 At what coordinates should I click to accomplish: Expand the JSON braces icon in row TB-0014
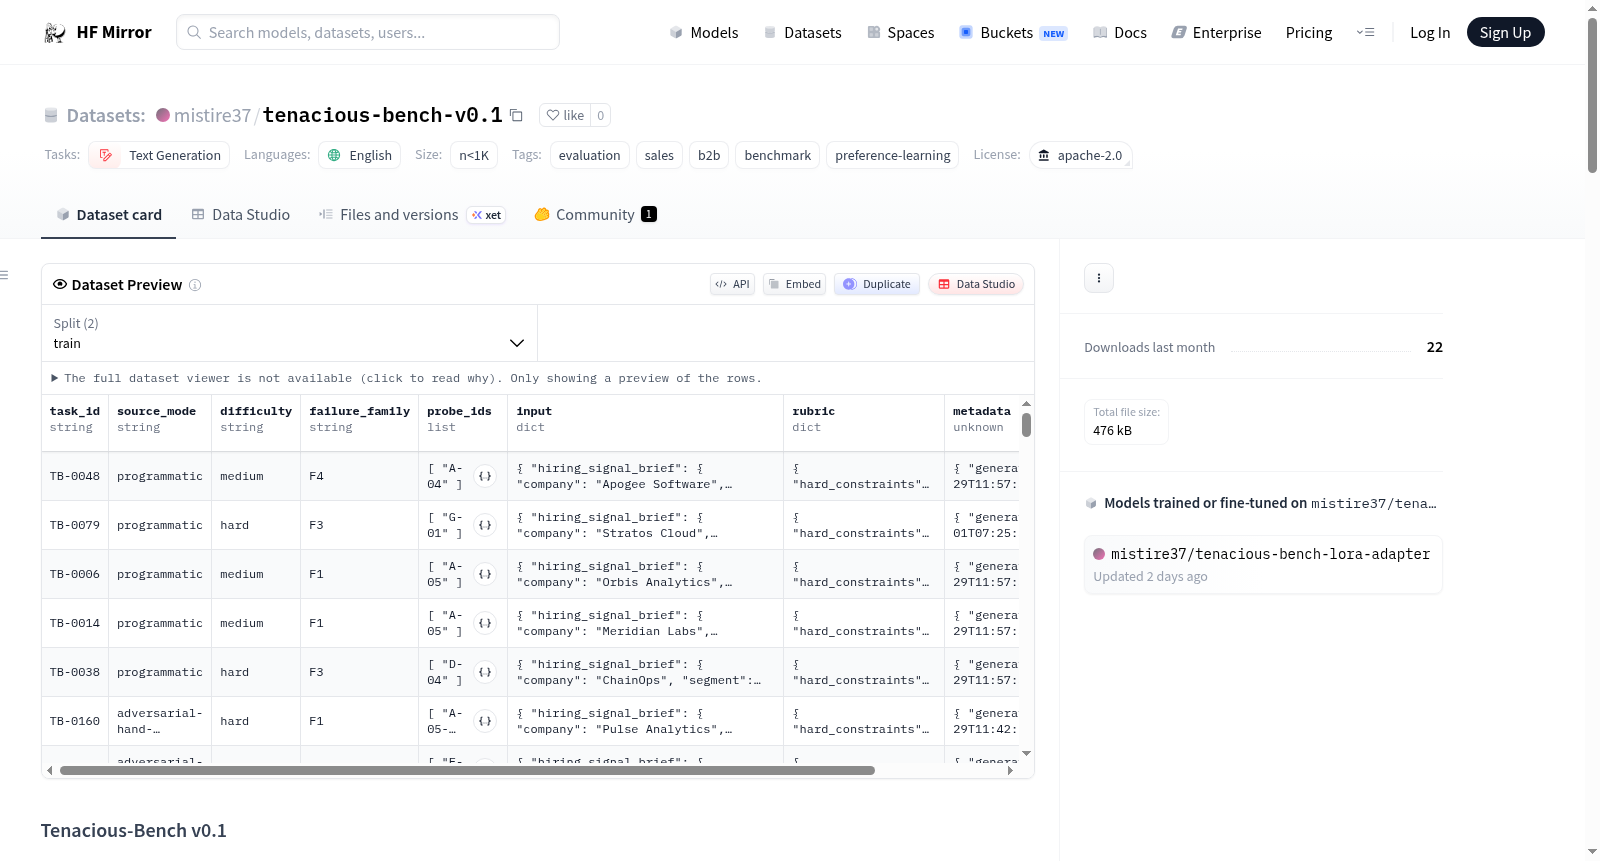[485, 623]
